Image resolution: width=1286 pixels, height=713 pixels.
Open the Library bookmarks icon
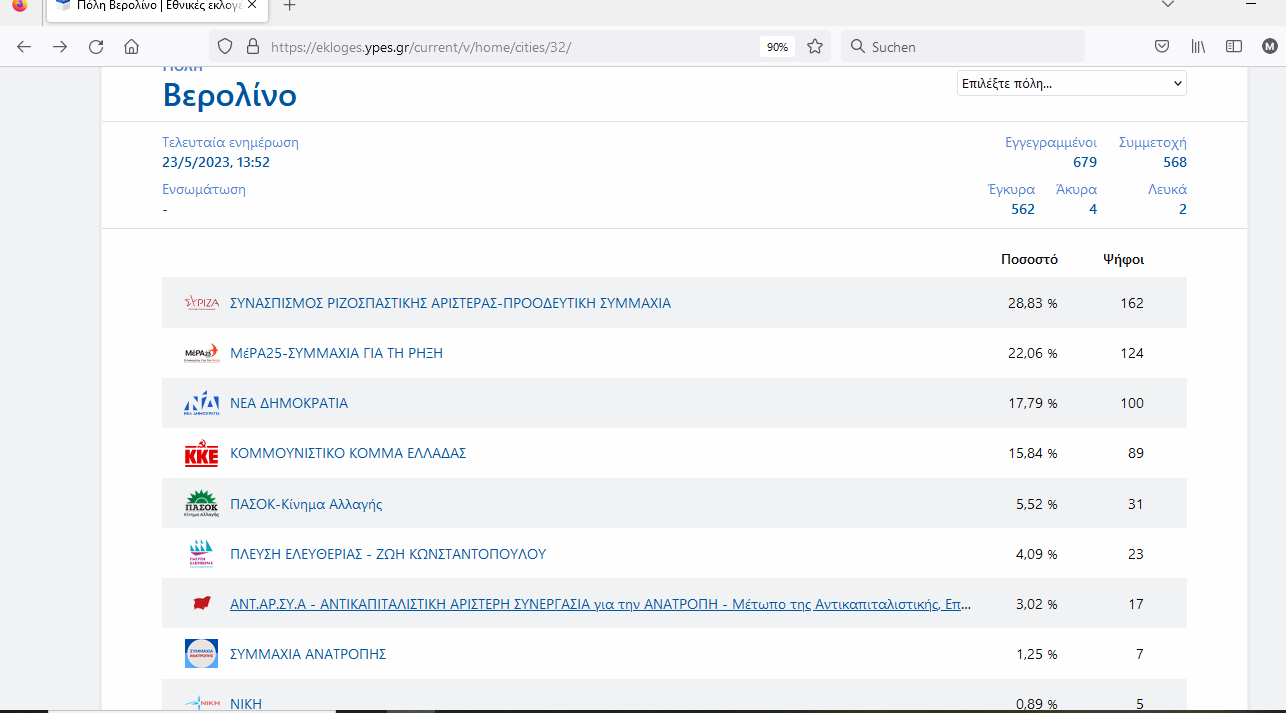point(1198,46)
